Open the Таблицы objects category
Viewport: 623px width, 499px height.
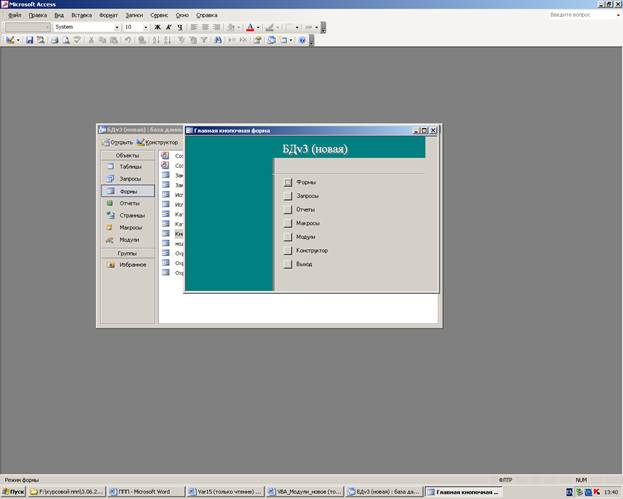click(x=129, y=166)
